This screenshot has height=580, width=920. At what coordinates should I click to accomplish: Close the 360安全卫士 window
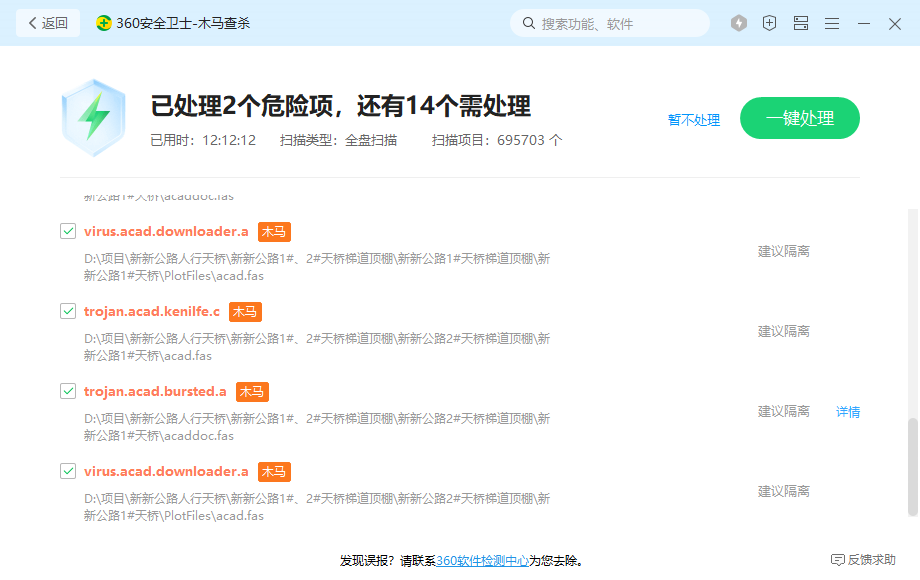coord(895,23)
